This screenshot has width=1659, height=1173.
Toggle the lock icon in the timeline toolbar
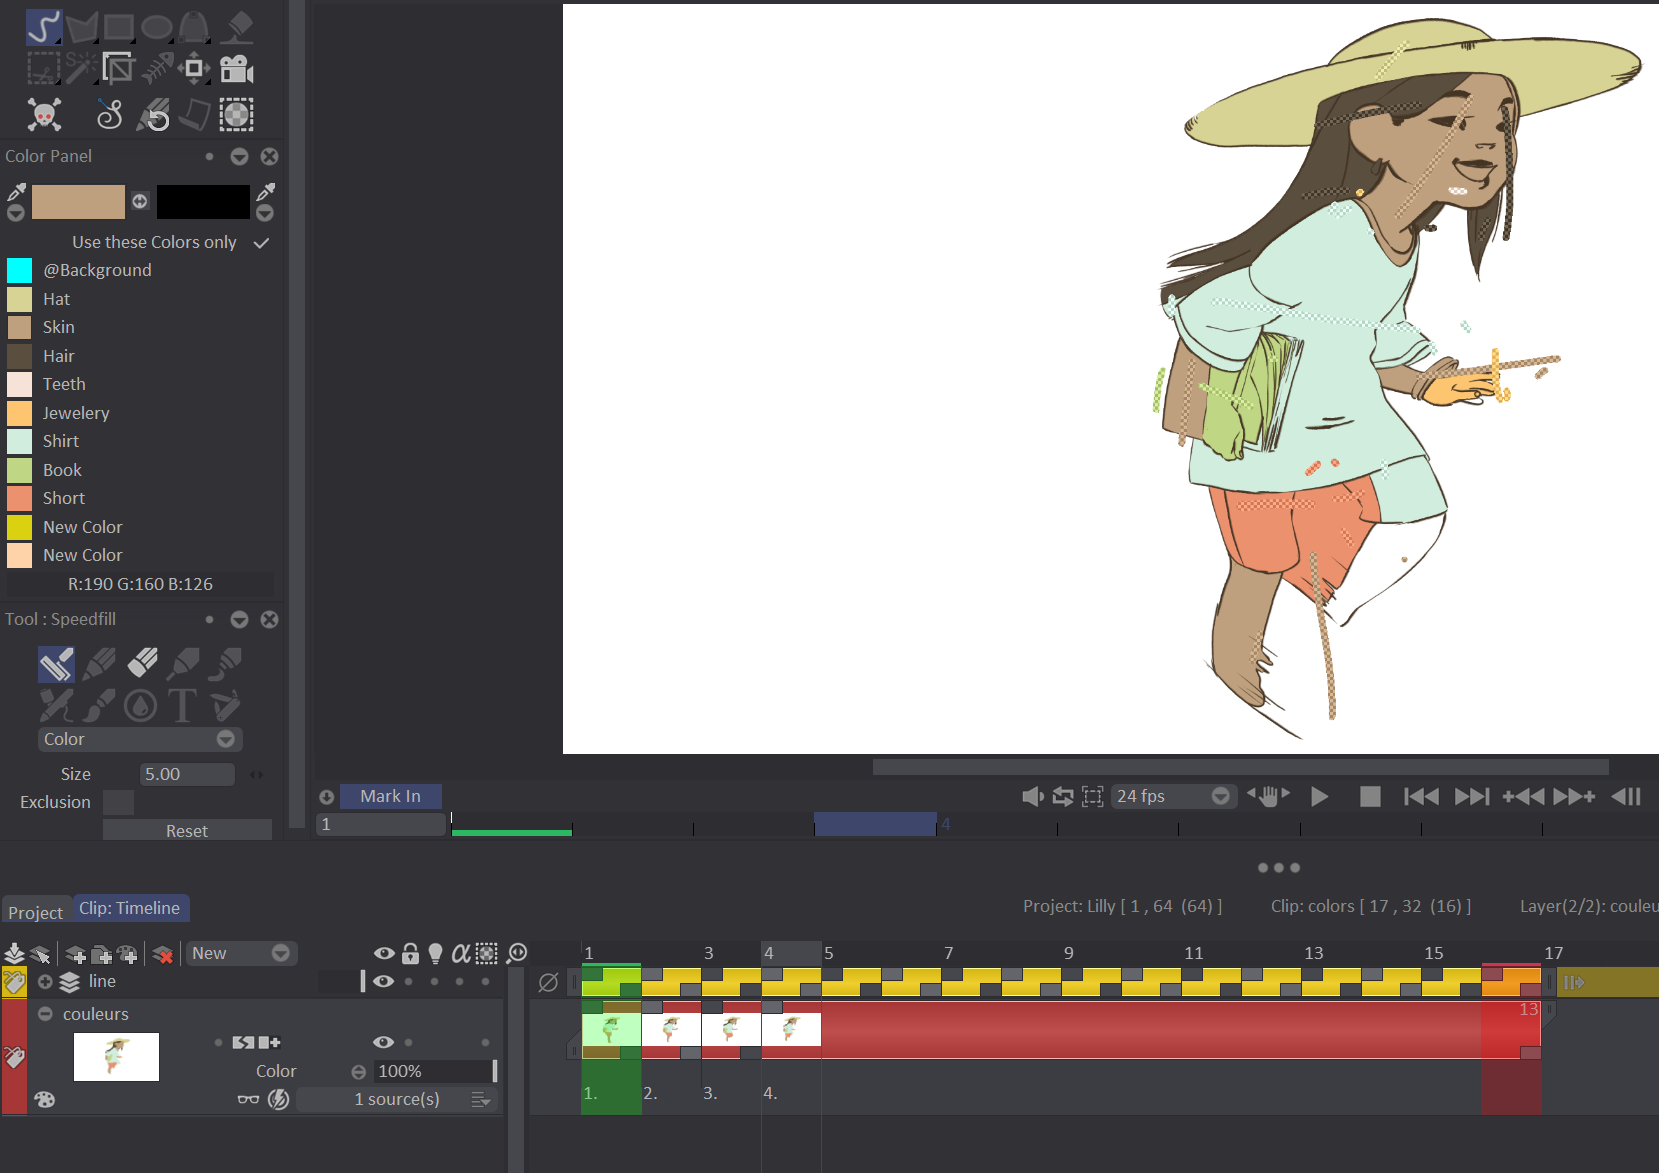tap(410, 953)
